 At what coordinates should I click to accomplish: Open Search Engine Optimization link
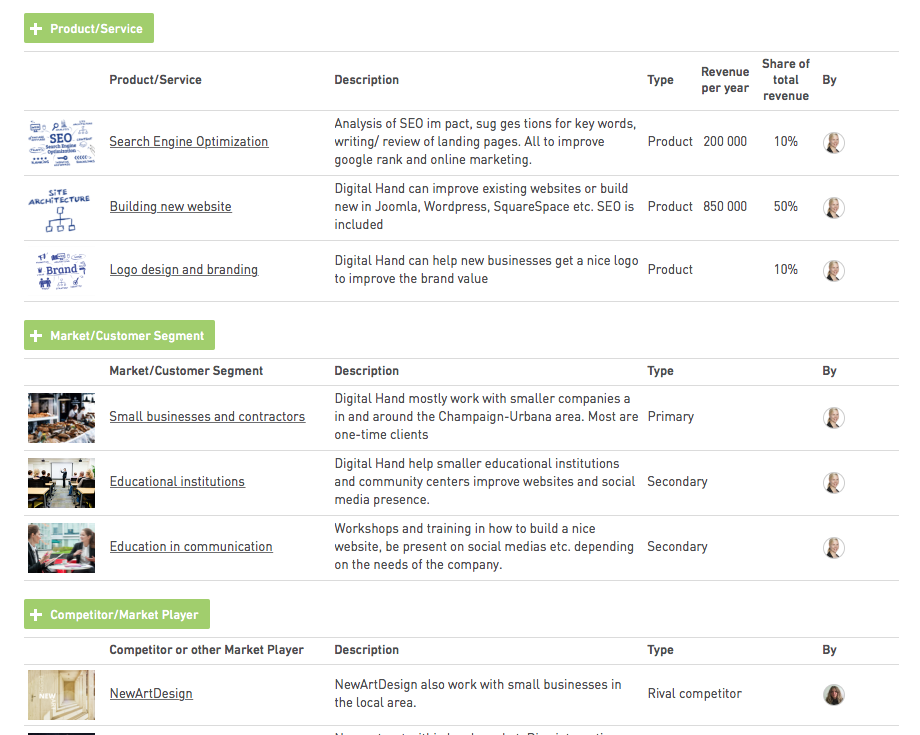click(189, 142)
